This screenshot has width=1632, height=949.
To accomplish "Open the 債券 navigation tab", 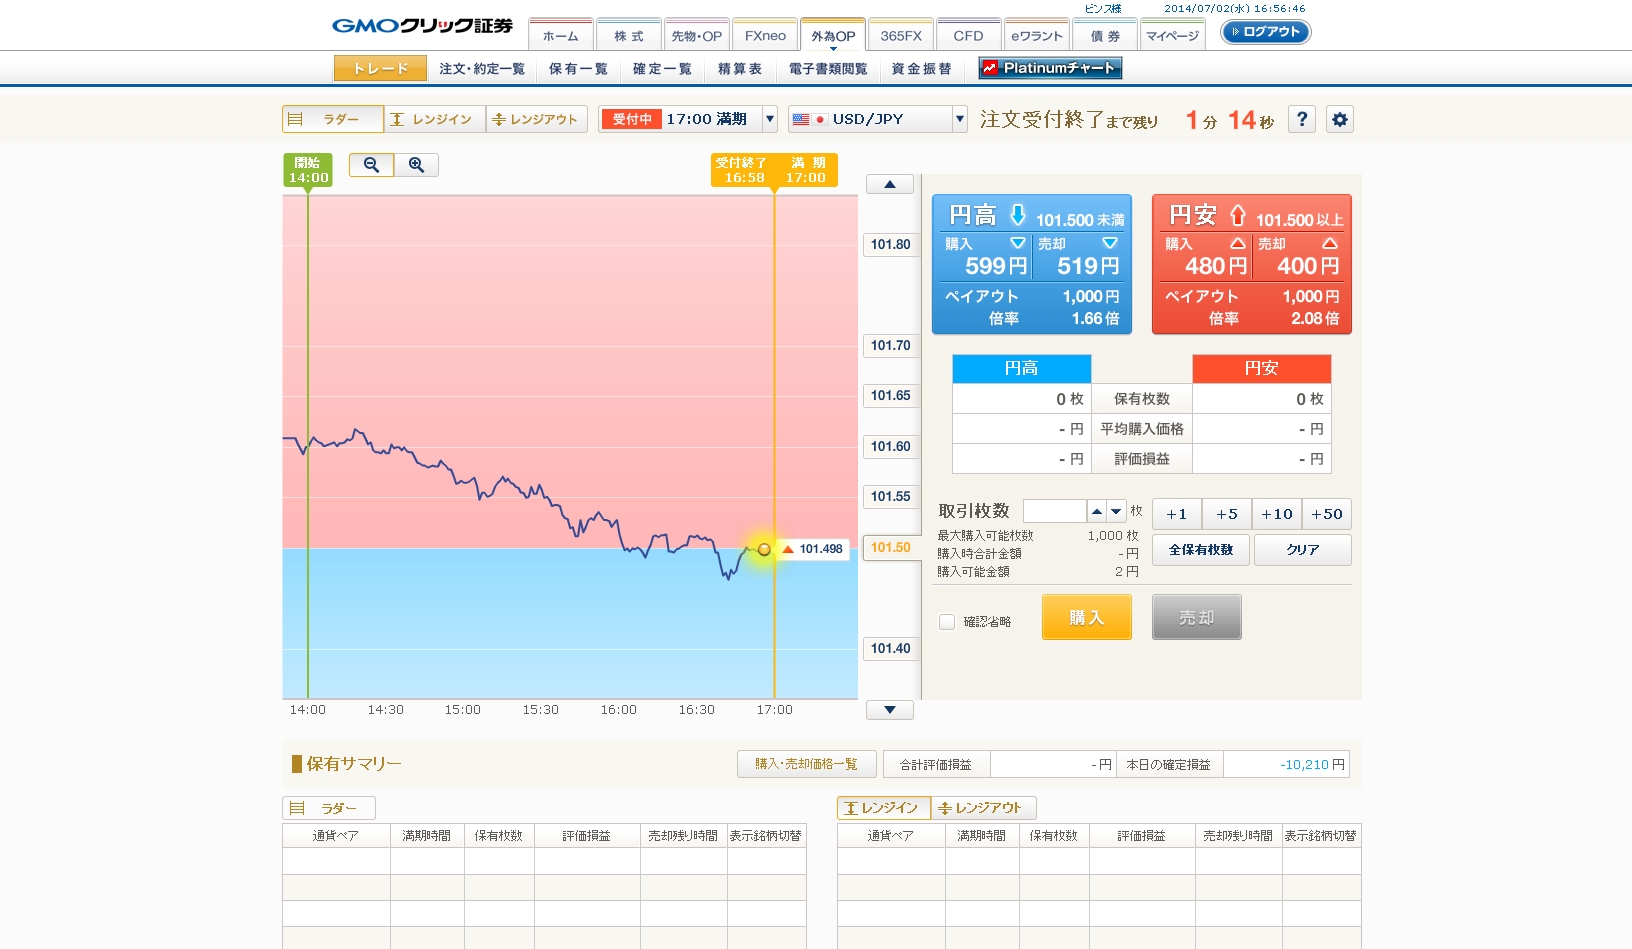I will point(1105,35).
